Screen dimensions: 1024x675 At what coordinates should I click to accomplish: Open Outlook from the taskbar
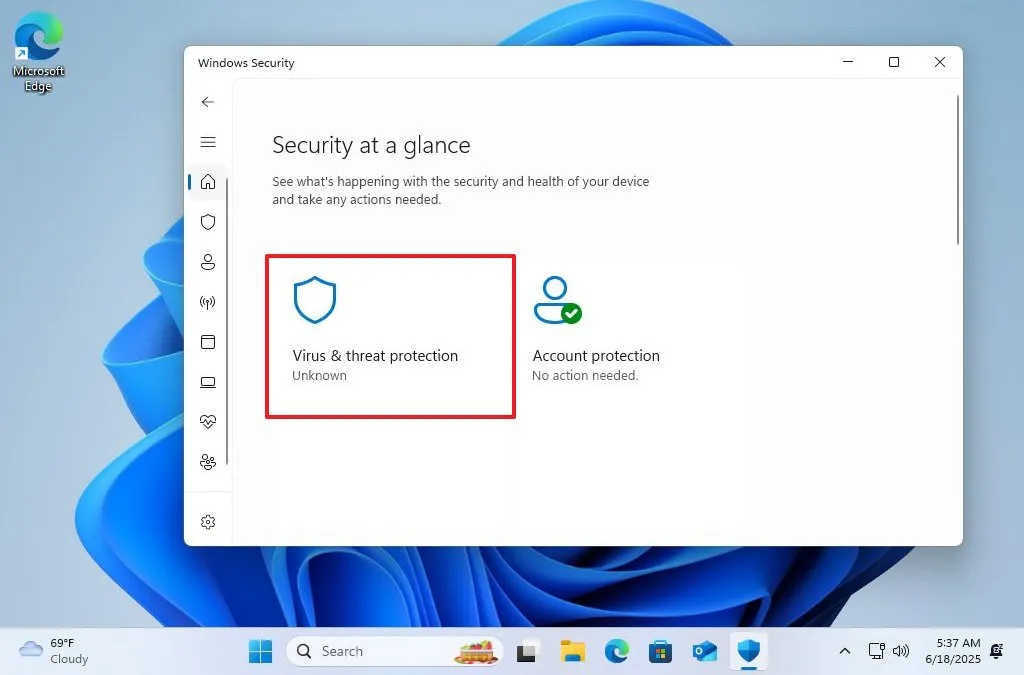click(x=704, y=651)
